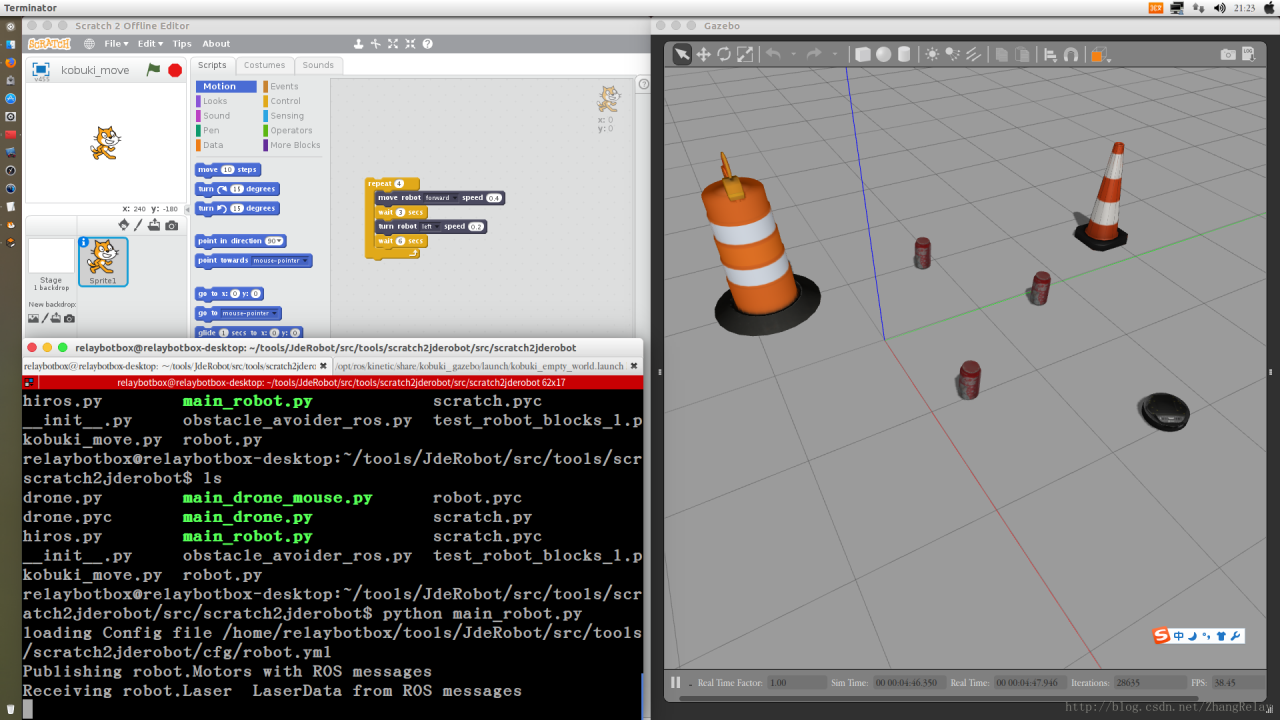Add a point light in Gazebo

tap(932, 54)
